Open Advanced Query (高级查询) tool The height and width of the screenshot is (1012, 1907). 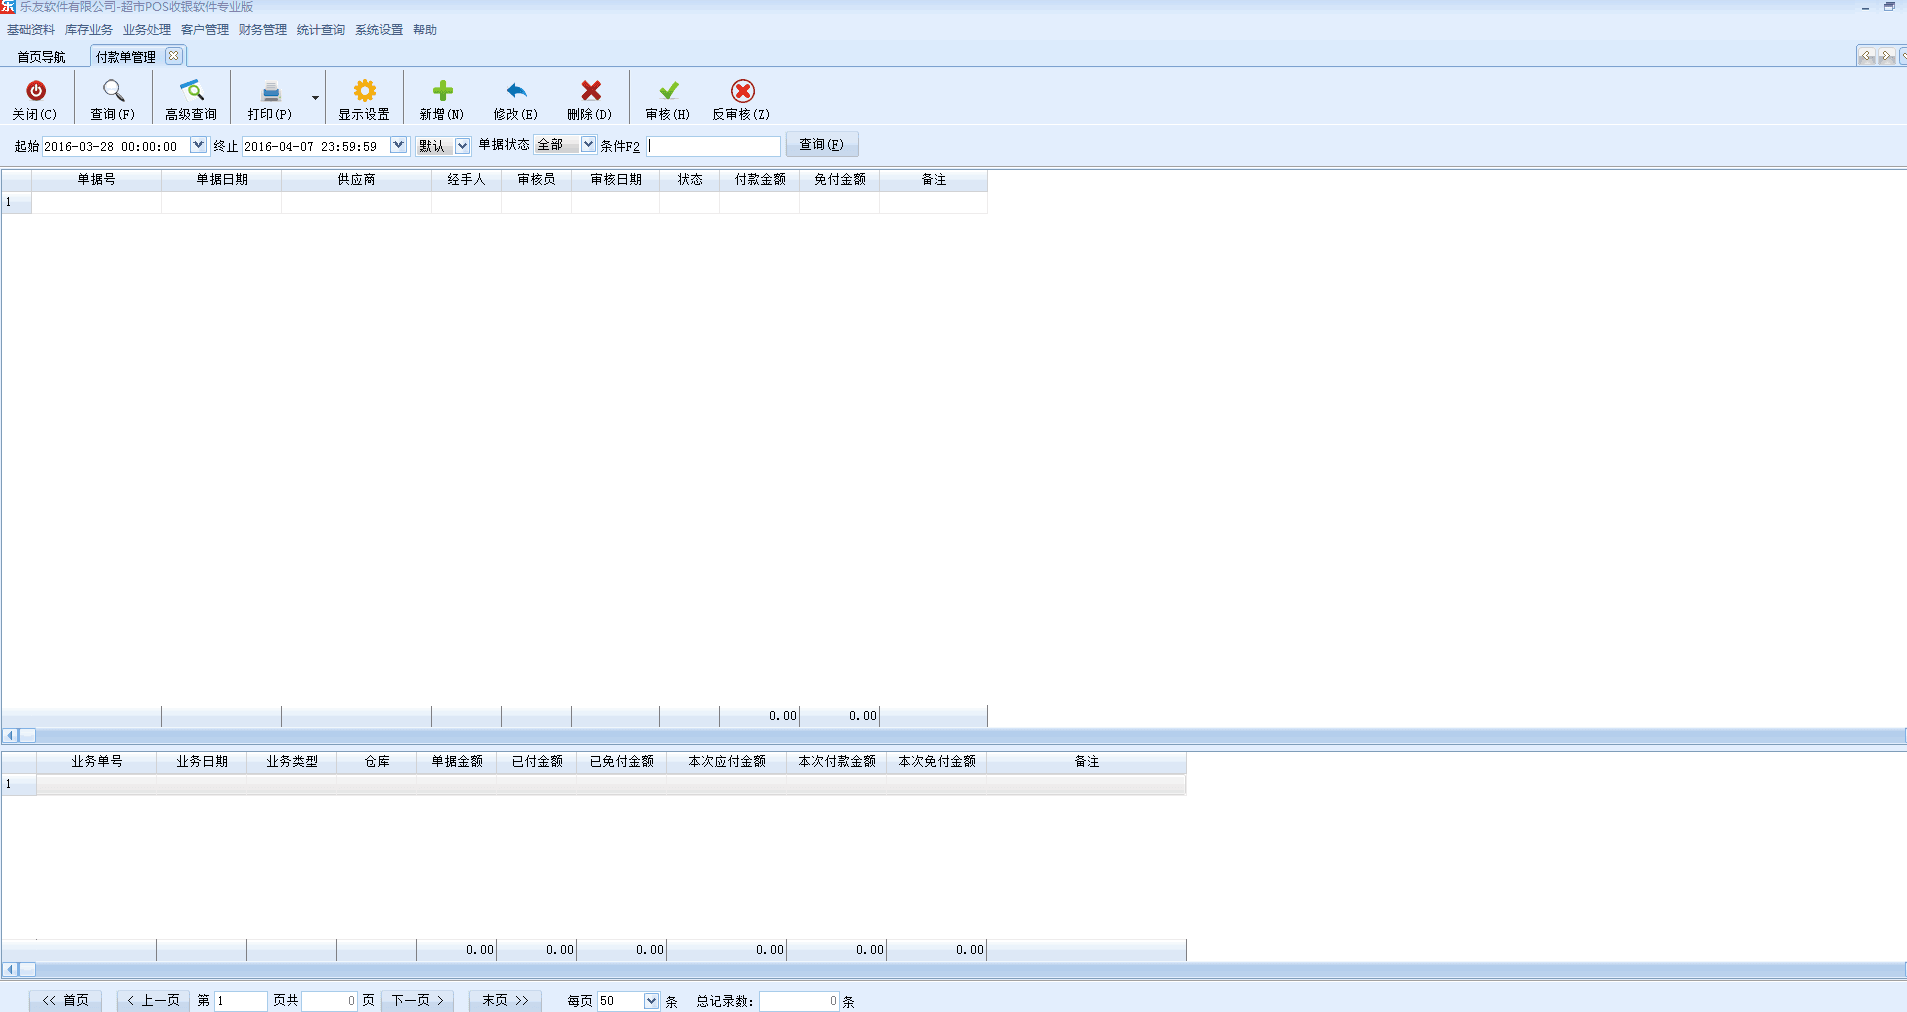point(191,92)
